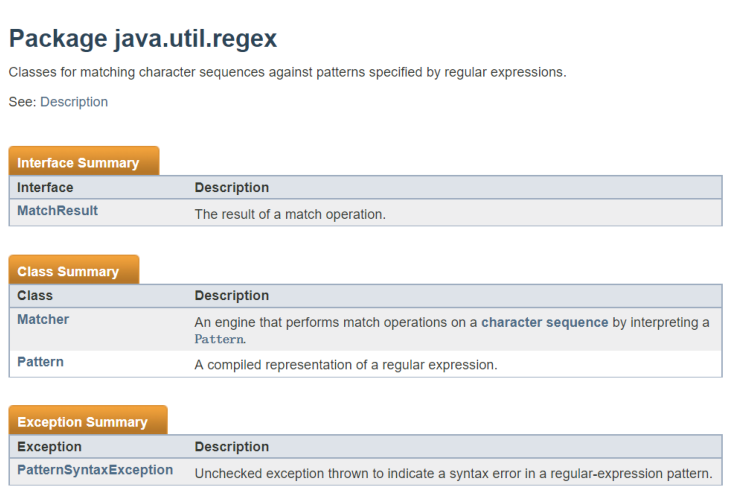Open the PatternSyntaxException link
748x491 pixels.
pos(95,470)
